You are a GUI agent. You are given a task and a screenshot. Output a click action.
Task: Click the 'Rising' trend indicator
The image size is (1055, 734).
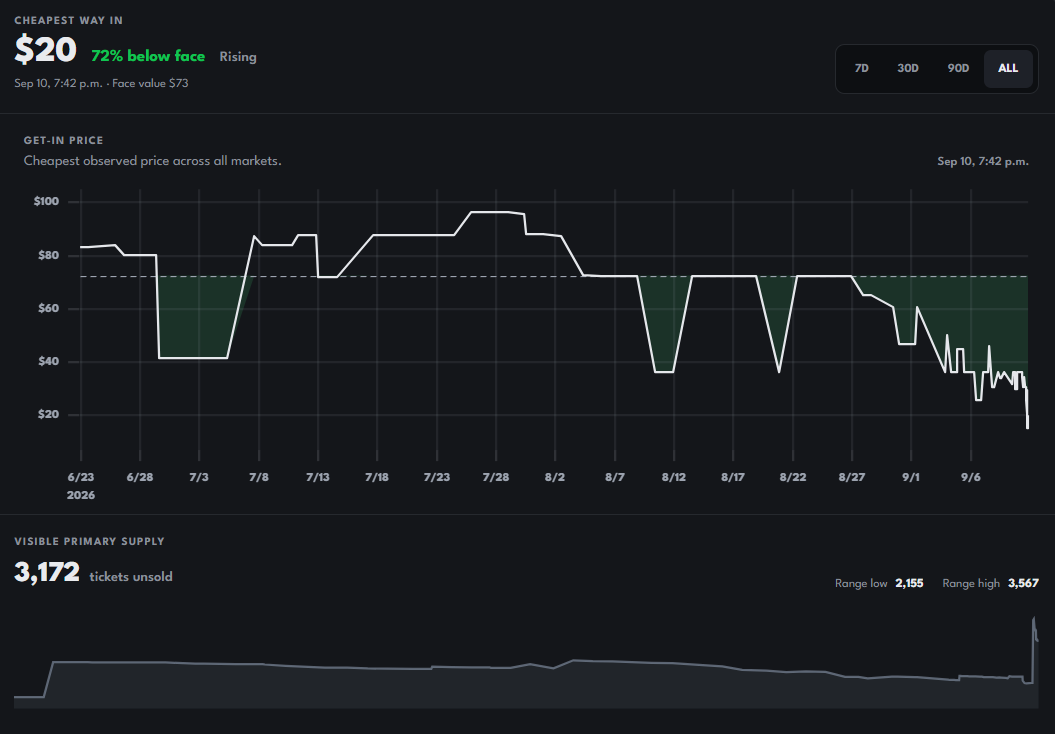[238, 57]
